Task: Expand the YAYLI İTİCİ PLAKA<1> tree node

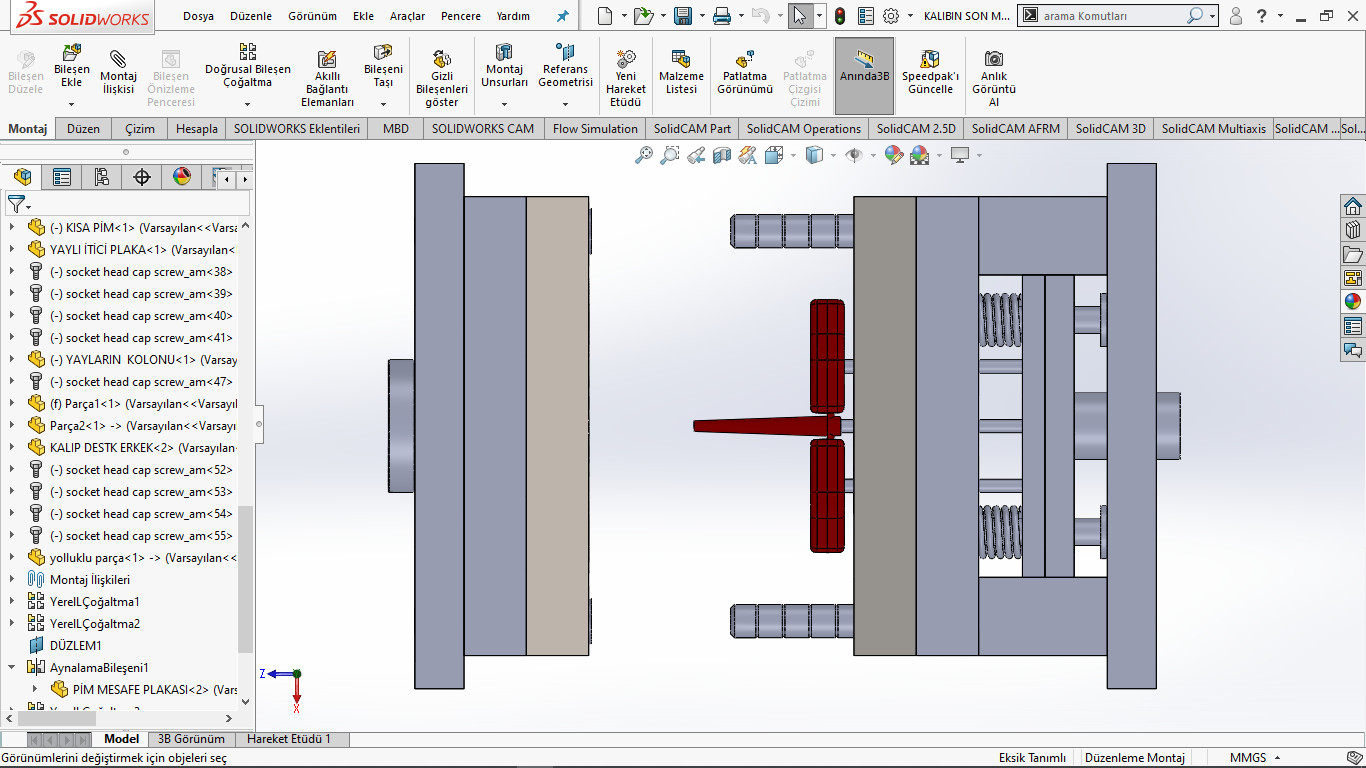Action: tap(12, 250)
